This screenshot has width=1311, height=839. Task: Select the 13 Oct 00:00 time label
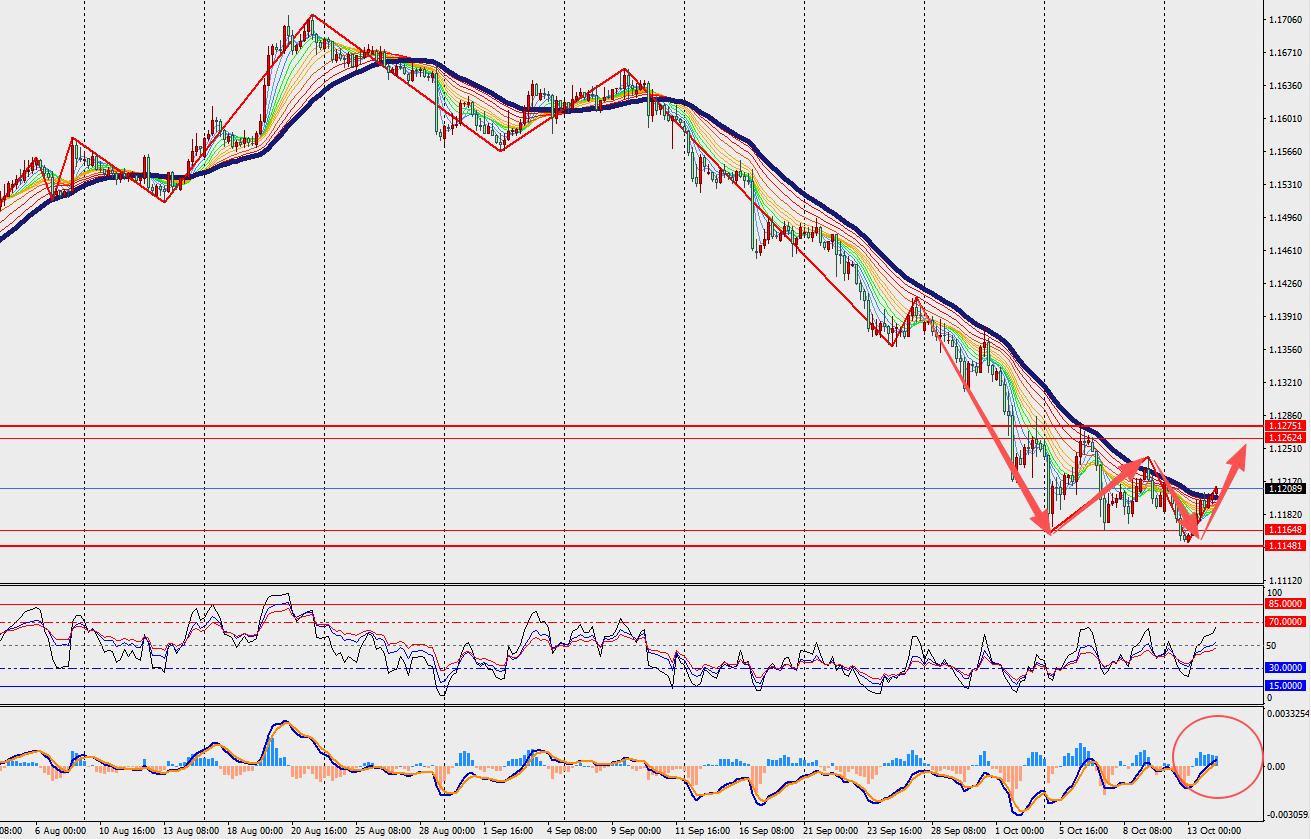click(x=1216, y=831)
